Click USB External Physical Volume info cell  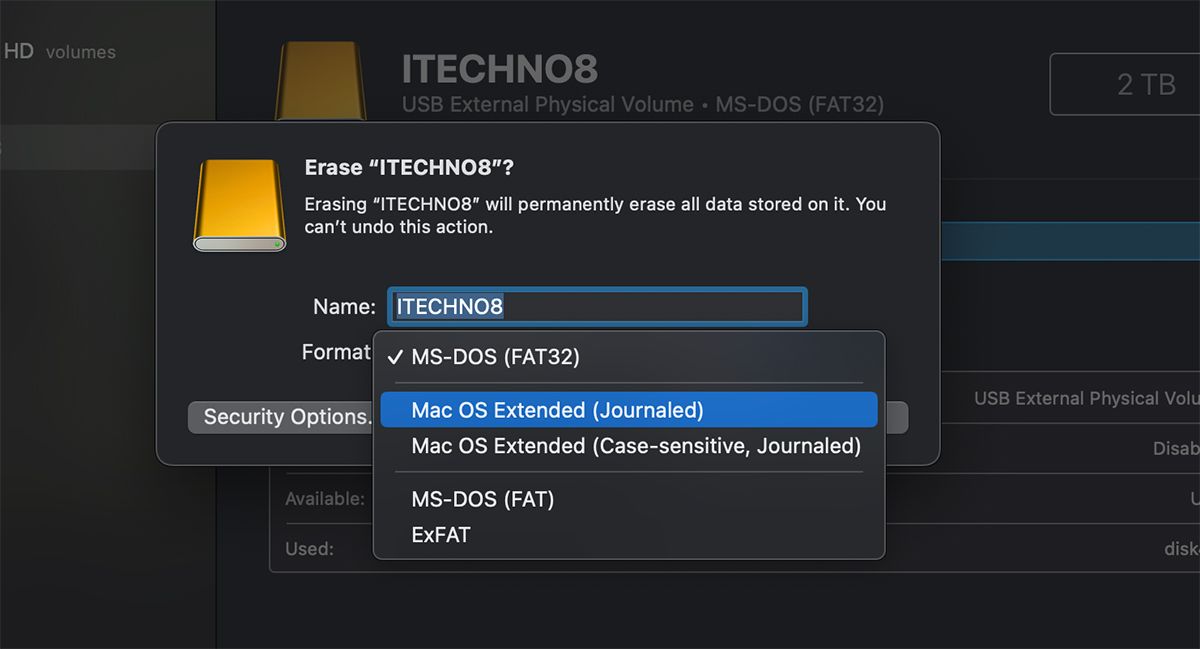coord(1087,398)
